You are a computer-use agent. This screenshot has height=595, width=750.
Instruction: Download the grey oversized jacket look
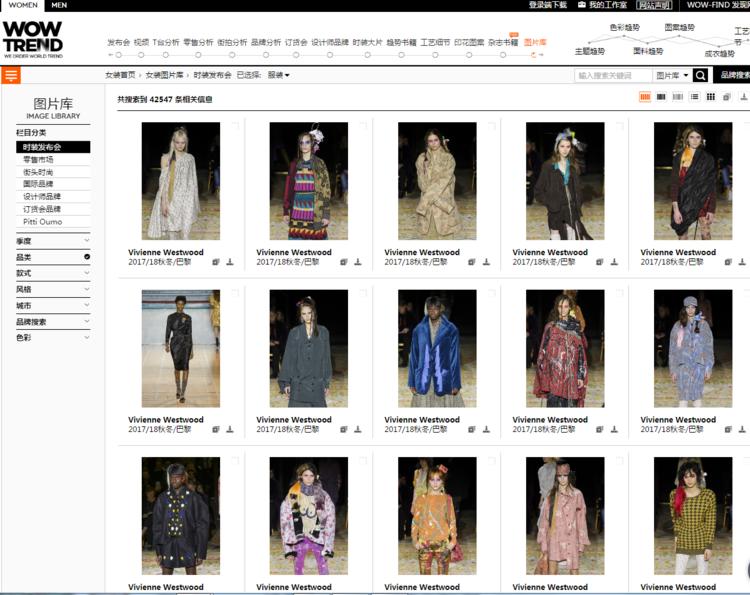point(358,429)
